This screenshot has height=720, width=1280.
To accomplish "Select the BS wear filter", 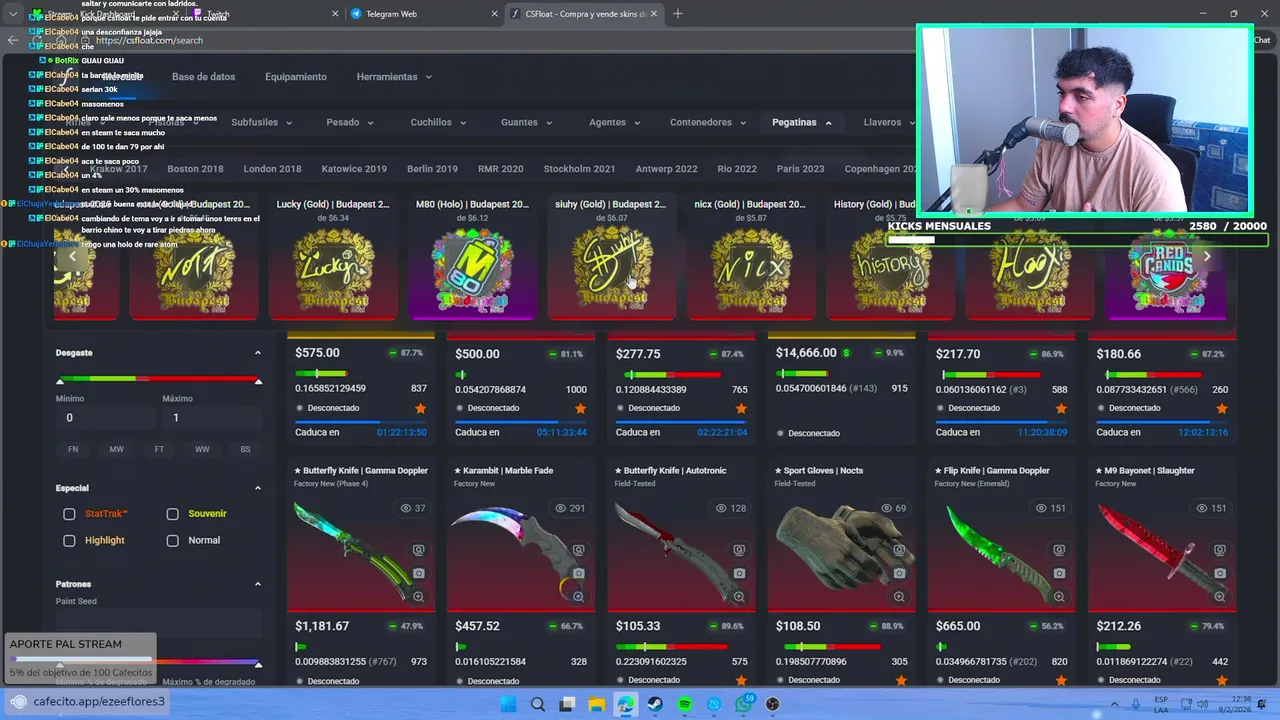I will pos(245,449).
